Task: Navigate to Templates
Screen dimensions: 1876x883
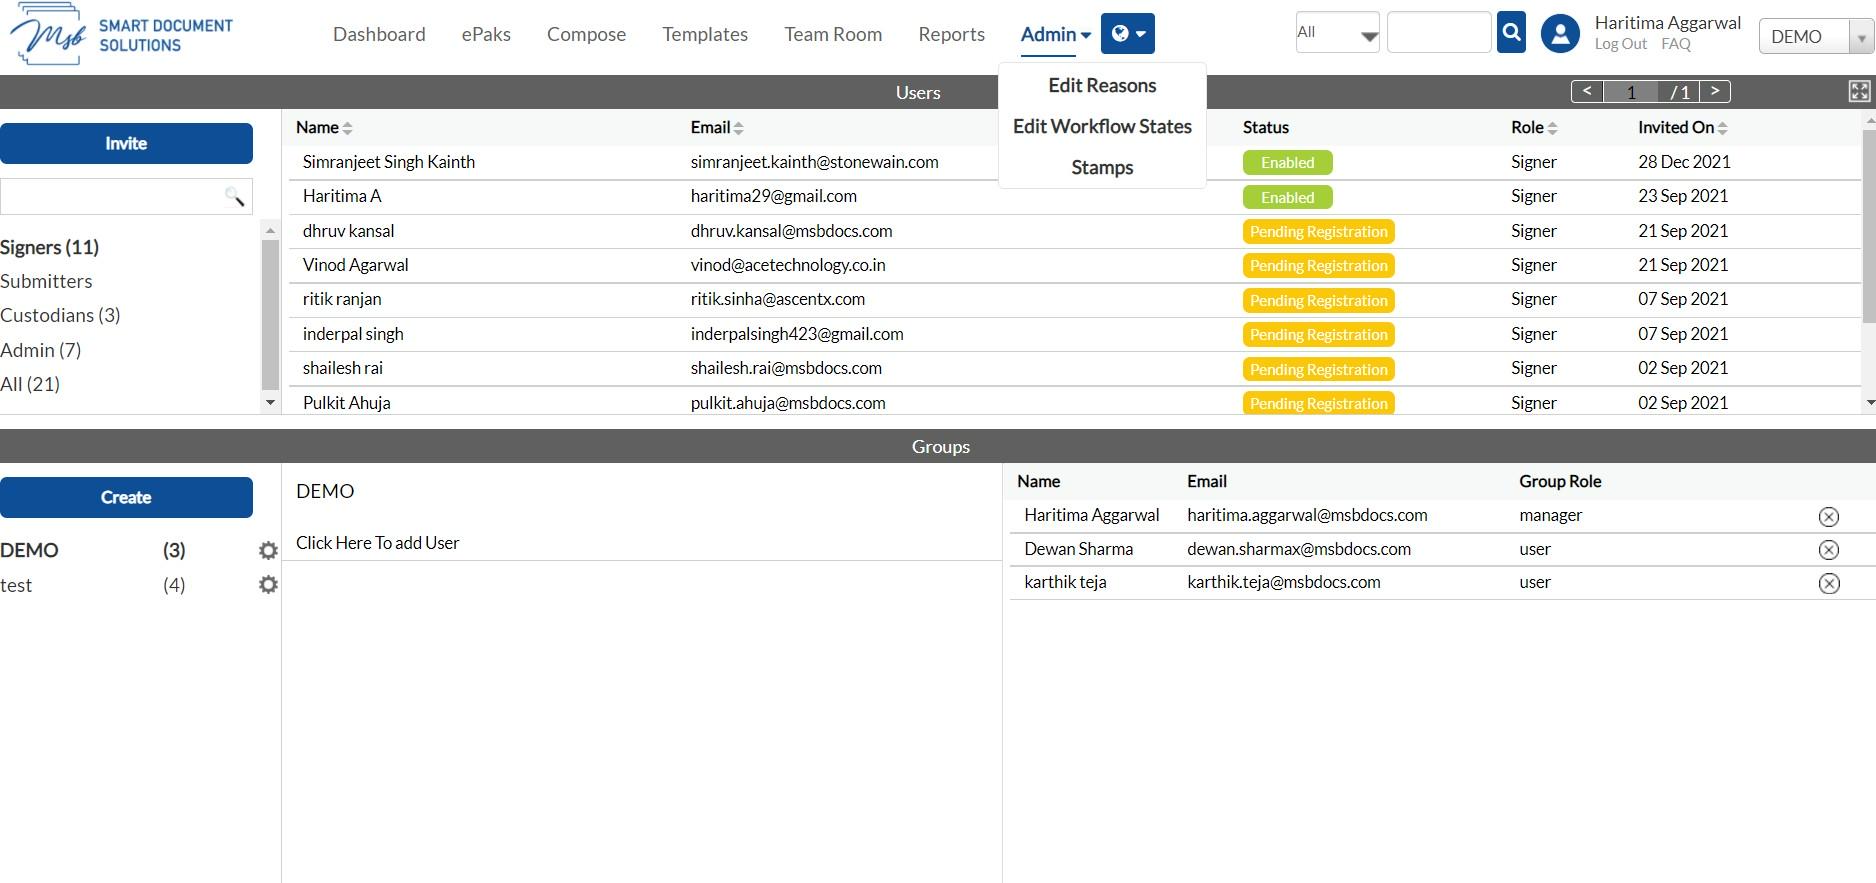Action: 705,34
